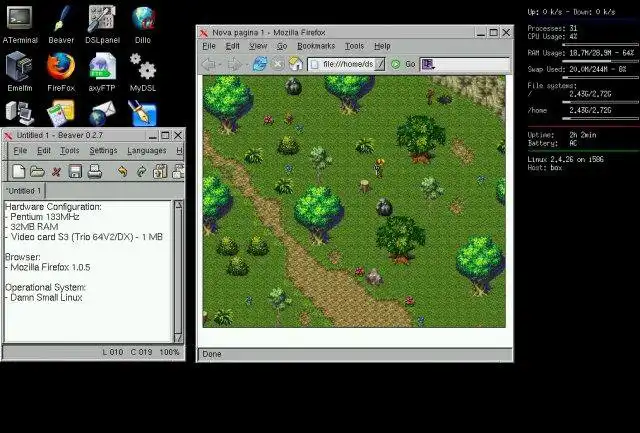
Task: Click the game map image in Firefox
Action: coord(354,201)
